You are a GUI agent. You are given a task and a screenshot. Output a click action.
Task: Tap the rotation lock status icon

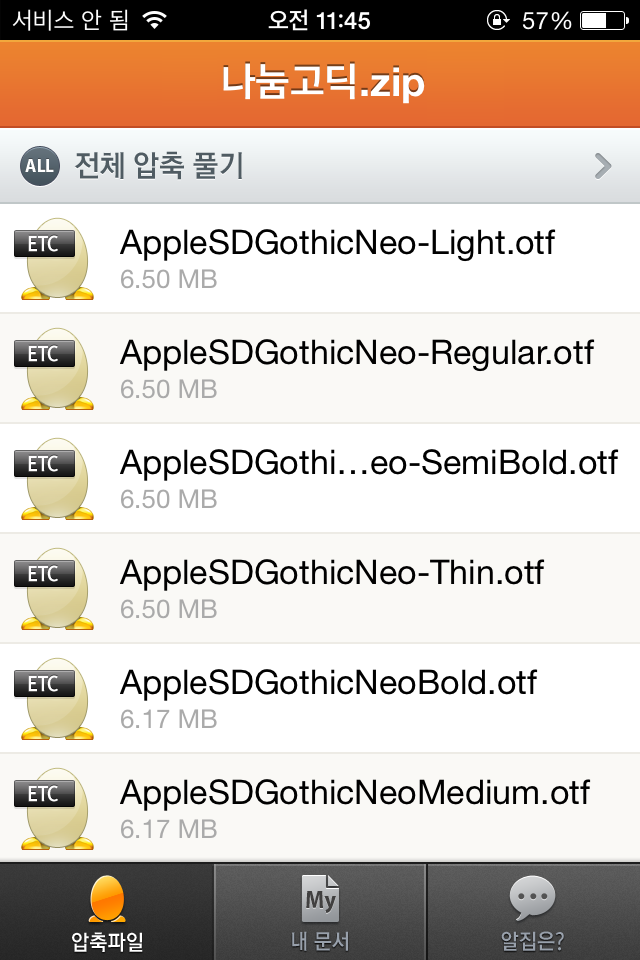(x=498, y=20)
